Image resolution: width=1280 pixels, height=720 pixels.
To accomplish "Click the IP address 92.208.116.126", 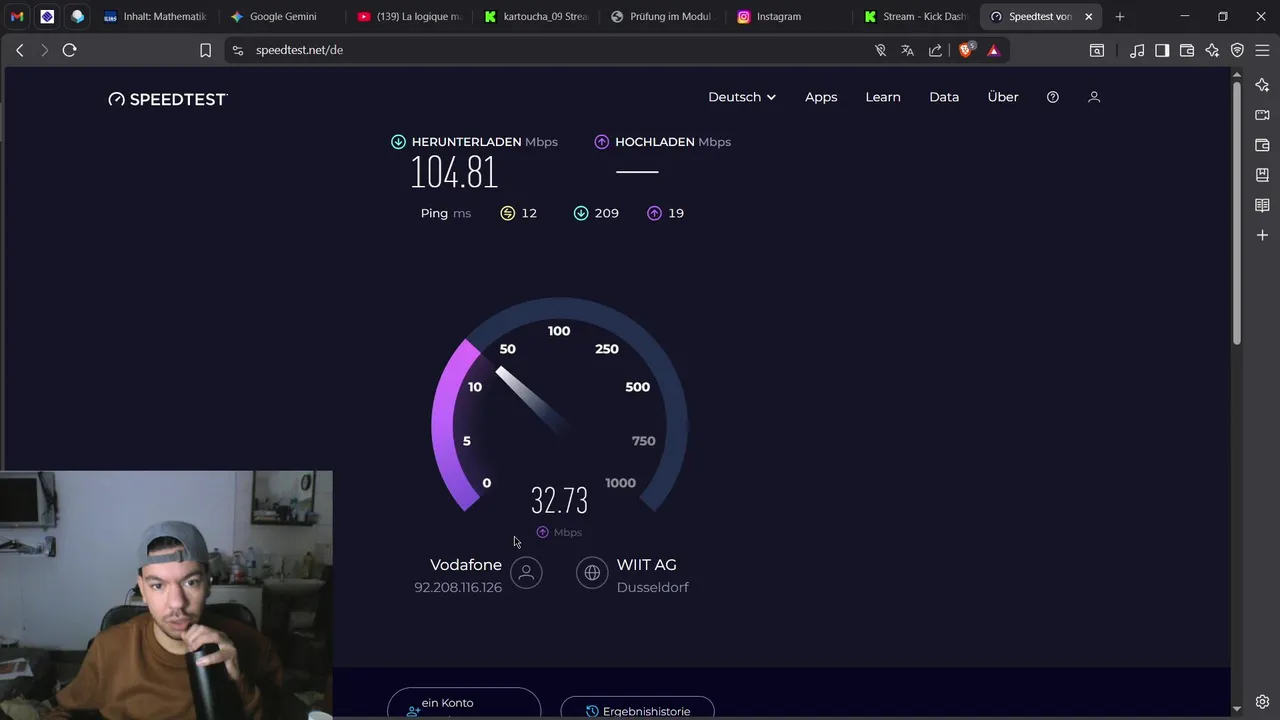I will pyautogui.click(x=458, y=587).
